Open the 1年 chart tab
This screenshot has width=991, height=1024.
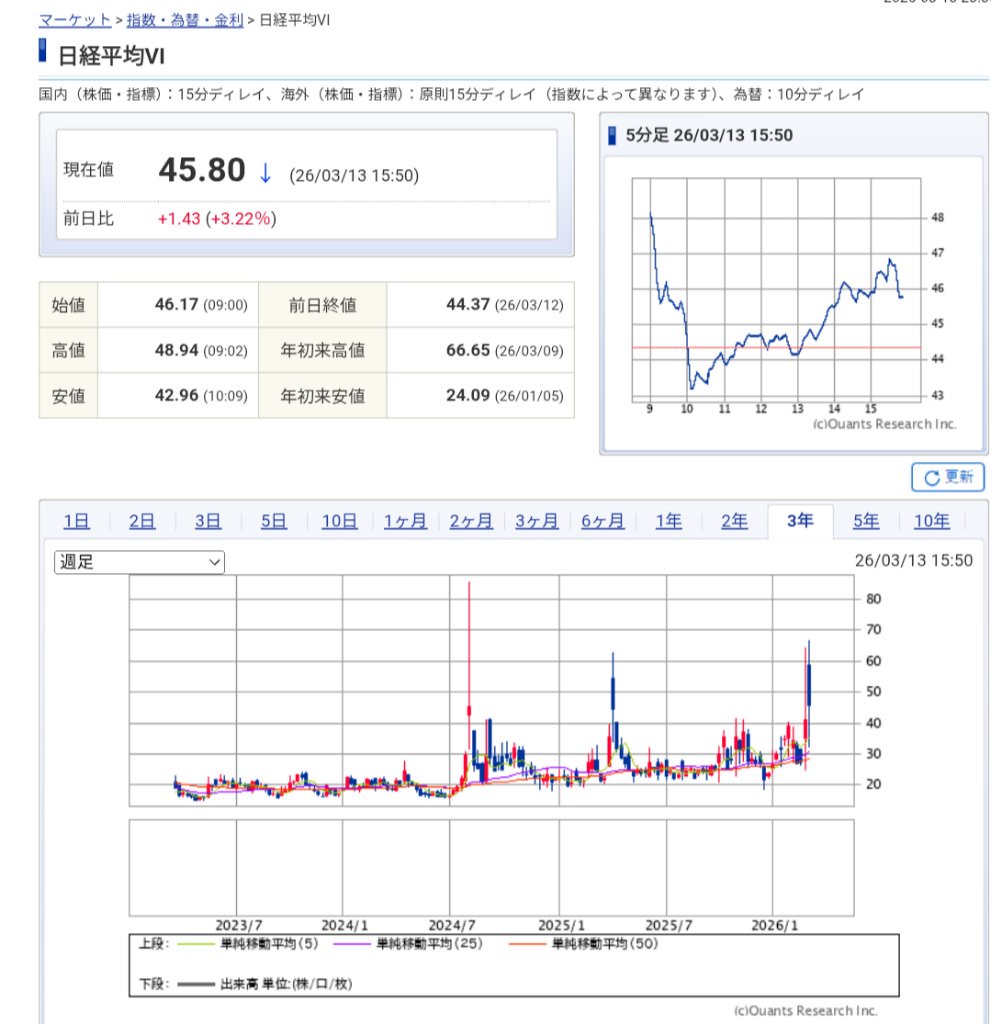[x=669, y=521]
